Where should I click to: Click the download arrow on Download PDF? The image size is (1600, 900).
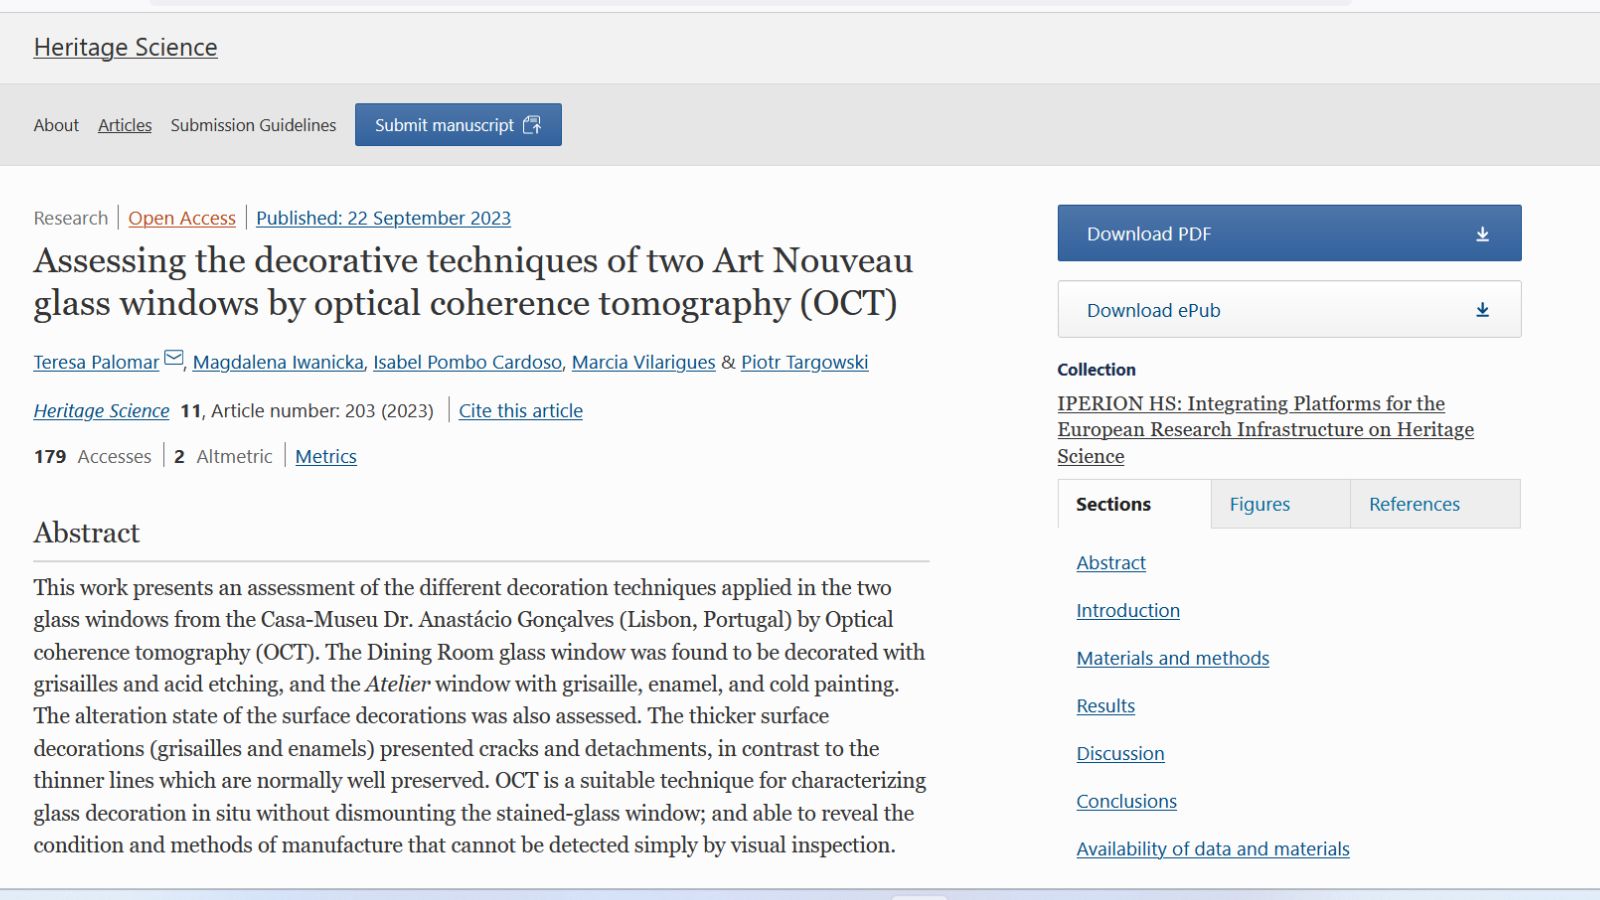click(x=1482, y=234)
